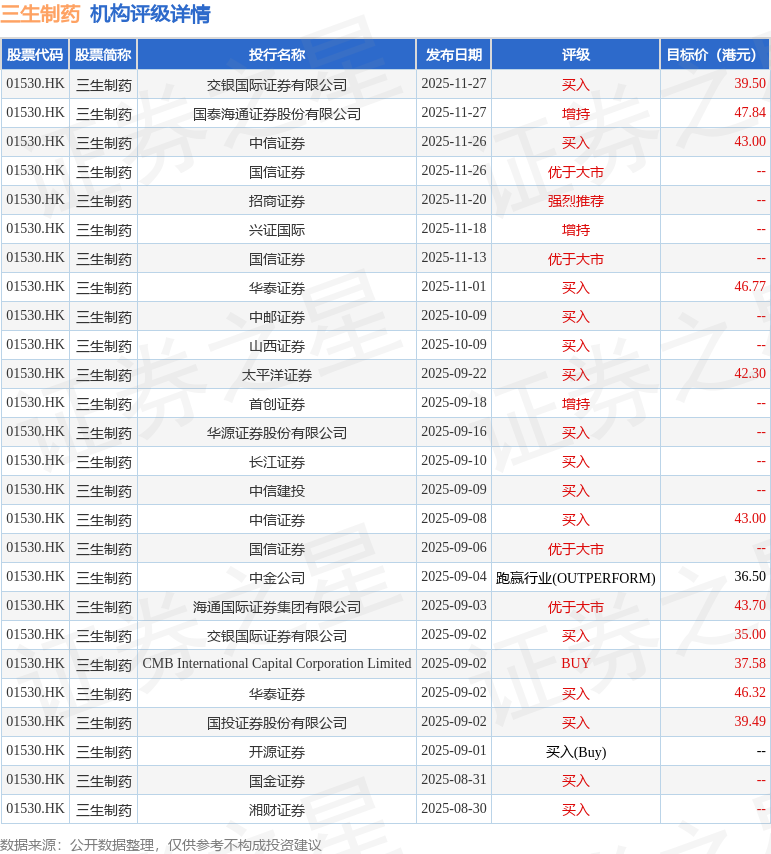Image resolution: width=771 pixels, height=854 pixels.
Task: Click 开源证券 broker name
Action: tap(277, 752)
